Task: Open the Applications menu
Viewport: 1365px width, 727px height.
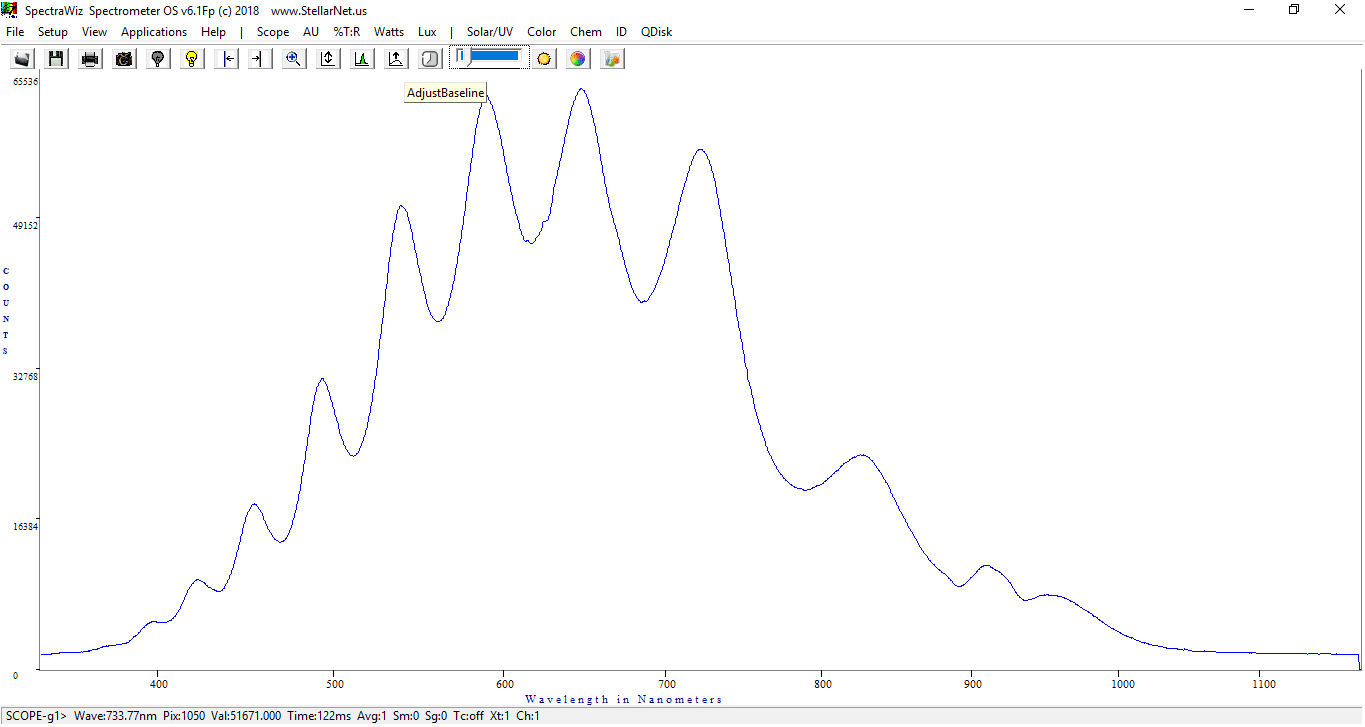Action: pos(154,32)
